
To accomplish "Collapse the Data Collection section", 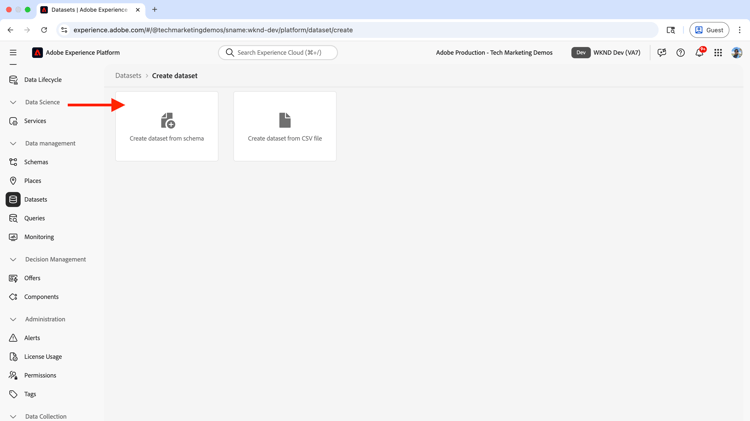I will (13, 417).
